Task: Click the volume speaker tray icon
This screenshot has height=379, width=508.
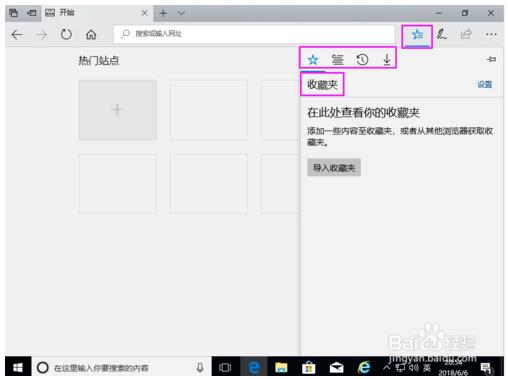Action: point(413,368)
